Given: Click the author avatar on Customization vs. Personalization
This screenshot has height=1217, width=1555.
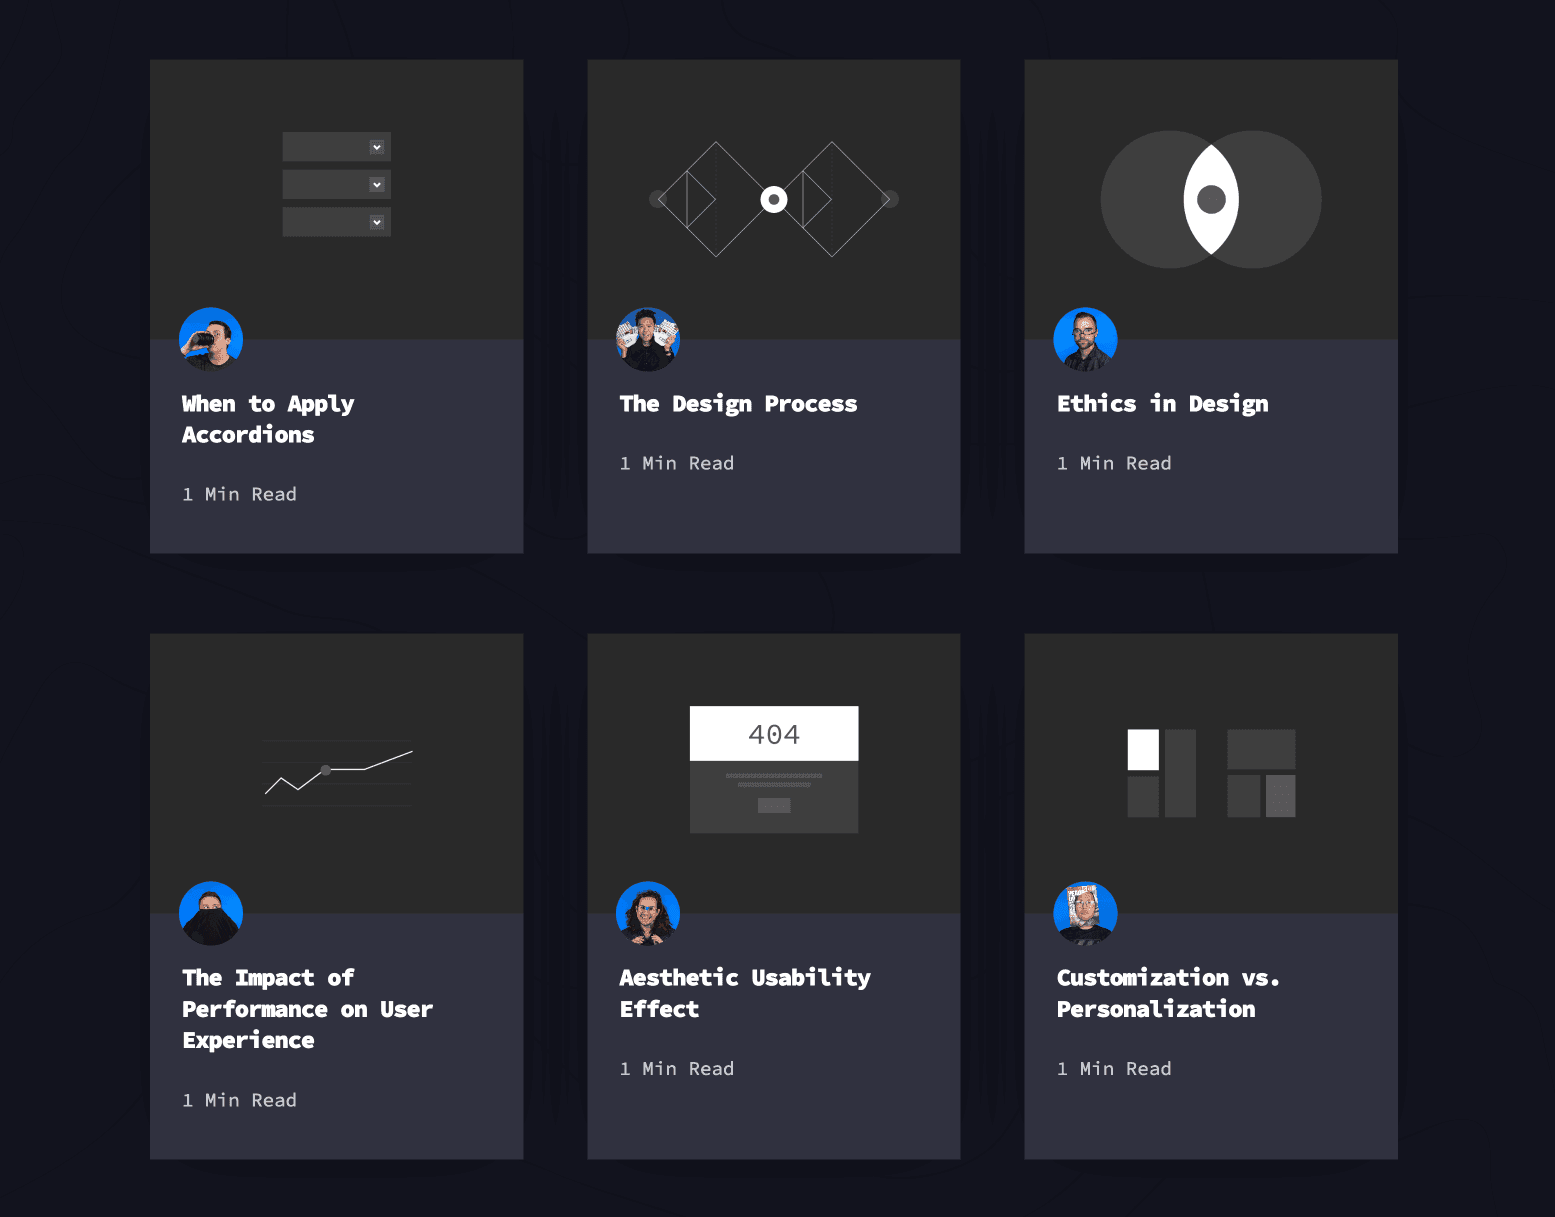Looking at the screenshot, I should [1085, 913].
